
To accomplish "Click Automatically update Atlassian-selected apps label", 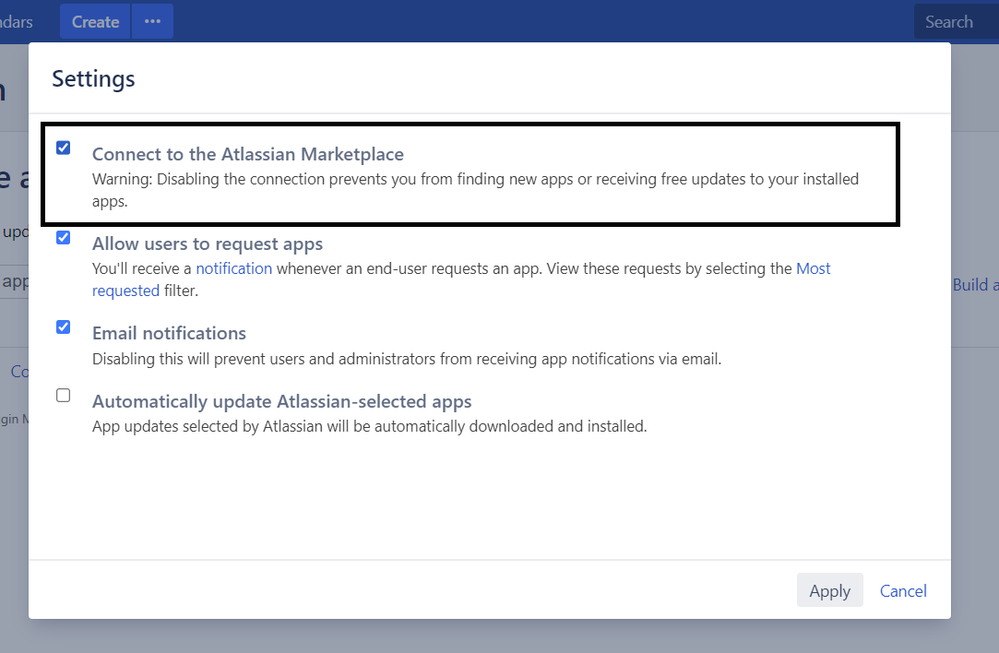I will pos(282,401).
